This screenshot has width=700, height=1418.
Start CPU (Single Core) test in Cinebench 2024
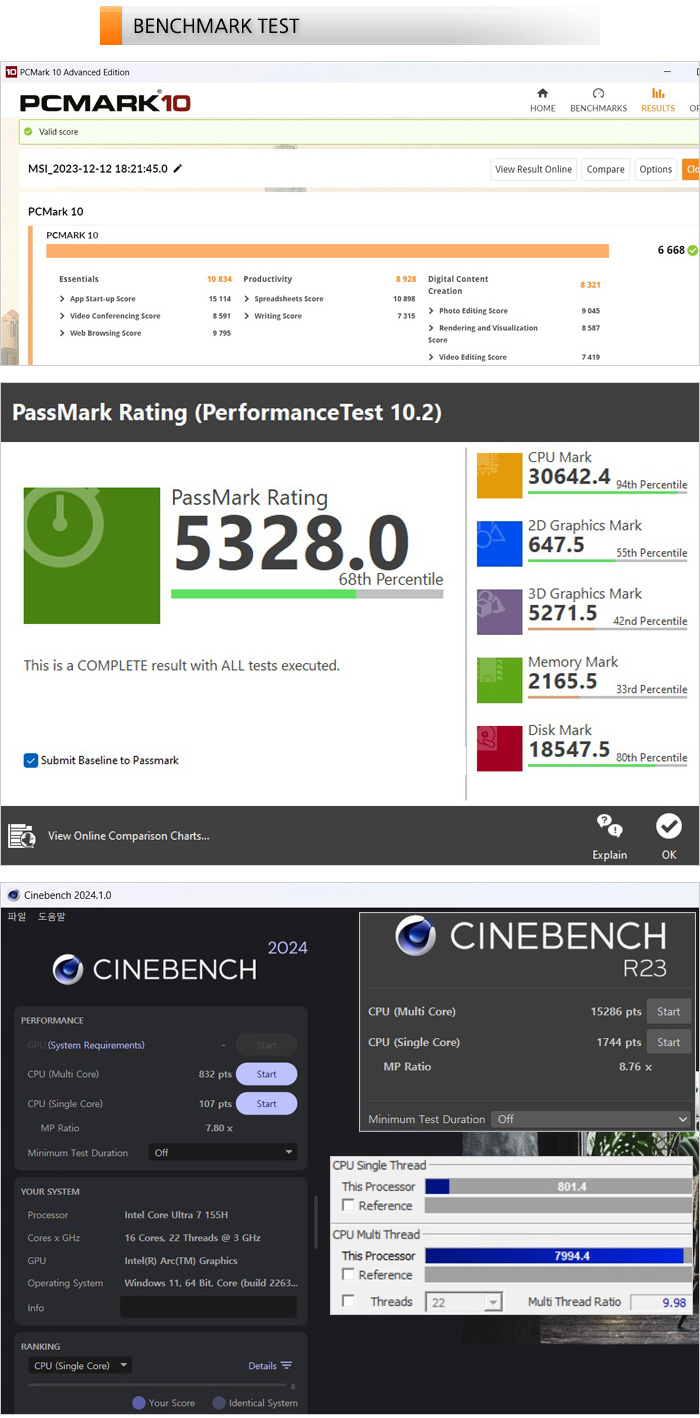(266, 1104)
